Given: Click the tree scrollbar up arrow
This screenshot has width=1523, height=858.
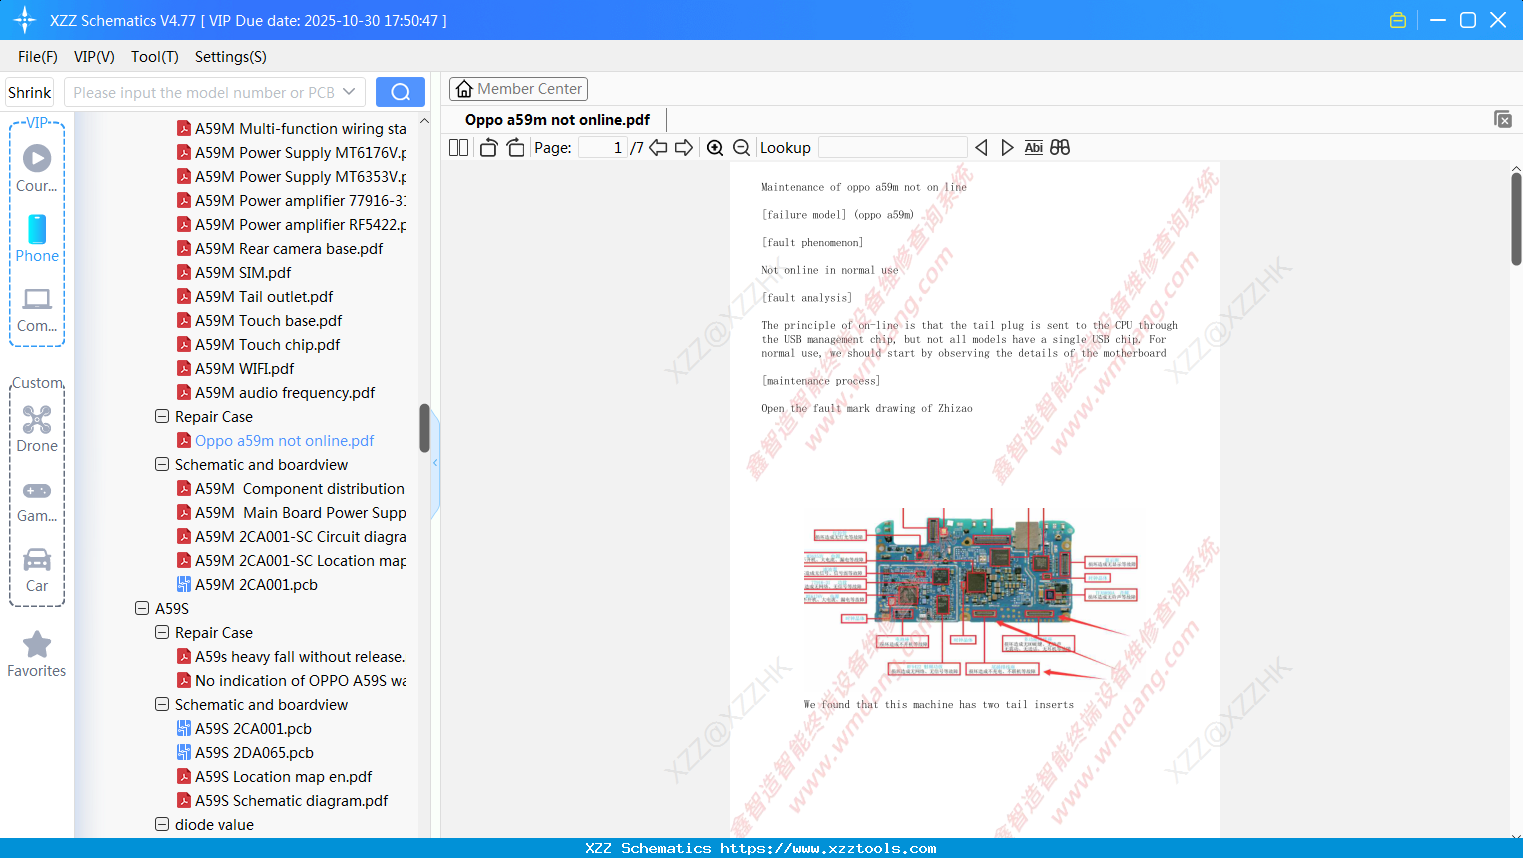Looking at the screenshot, I should (424, 120).
